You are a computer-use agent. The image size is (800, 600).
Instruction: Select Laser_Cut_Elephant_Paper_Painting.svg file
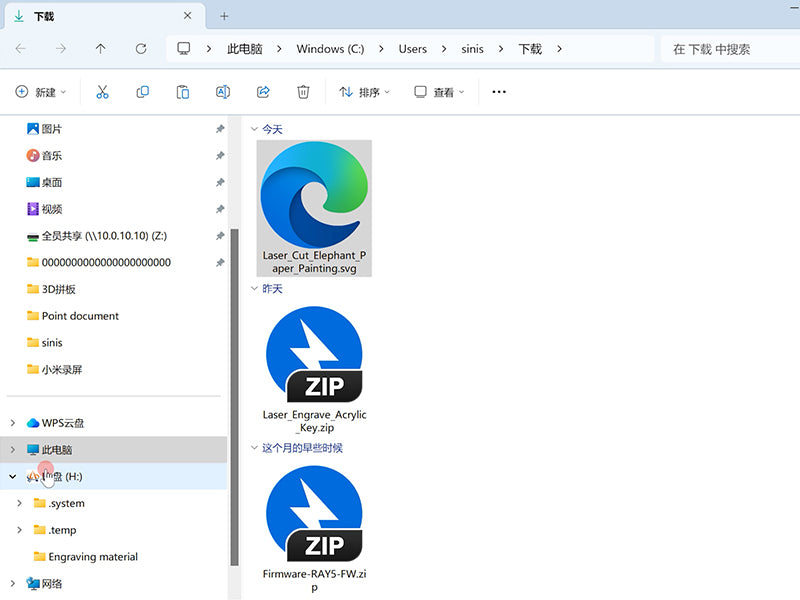314,208
